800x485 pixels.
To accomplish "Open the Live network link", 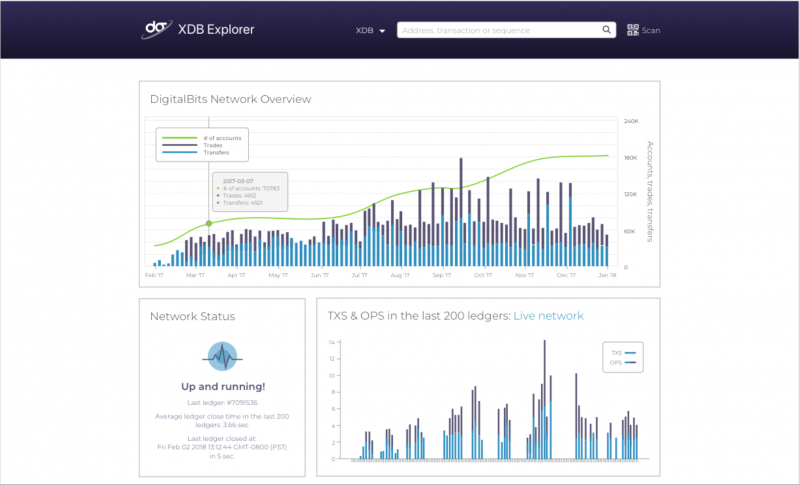I will pyautogui.click(x=548, y=316).
